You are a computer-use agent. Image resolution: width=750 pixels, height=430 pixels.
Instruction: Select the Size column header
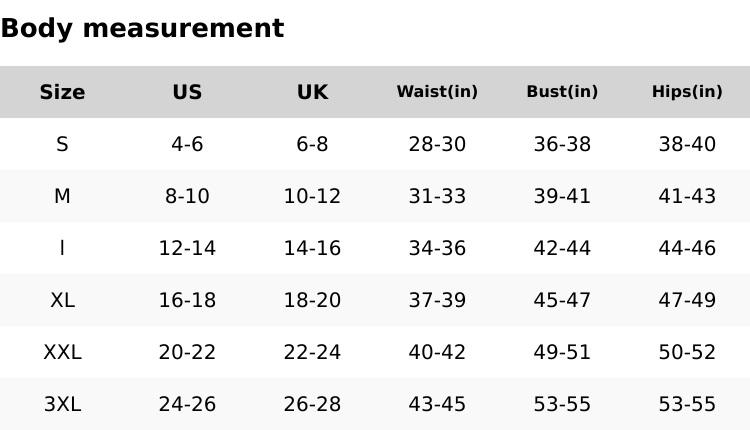[62, 92]
